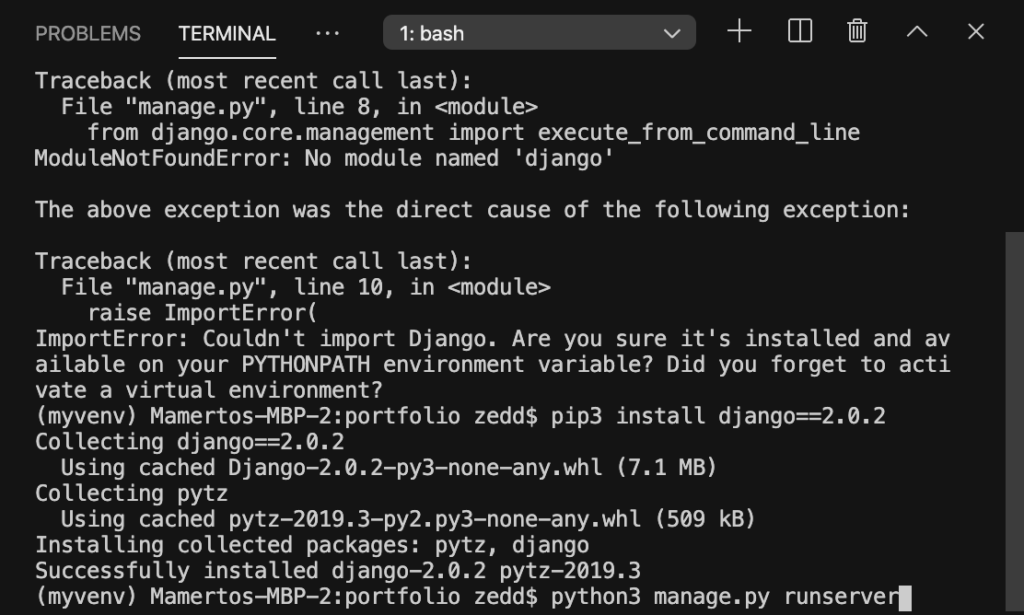Click the ModuleNotFoundError message line
This screenshot has height=615, width=1024.
(324, 159)
